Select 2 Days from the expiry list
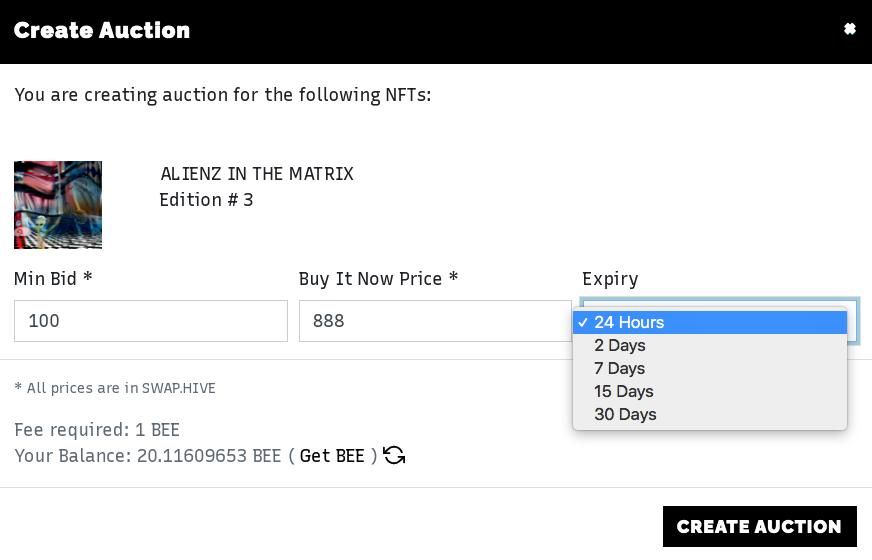Image resolution: width=872 pixels, height=560 pixels. (710, 345)
